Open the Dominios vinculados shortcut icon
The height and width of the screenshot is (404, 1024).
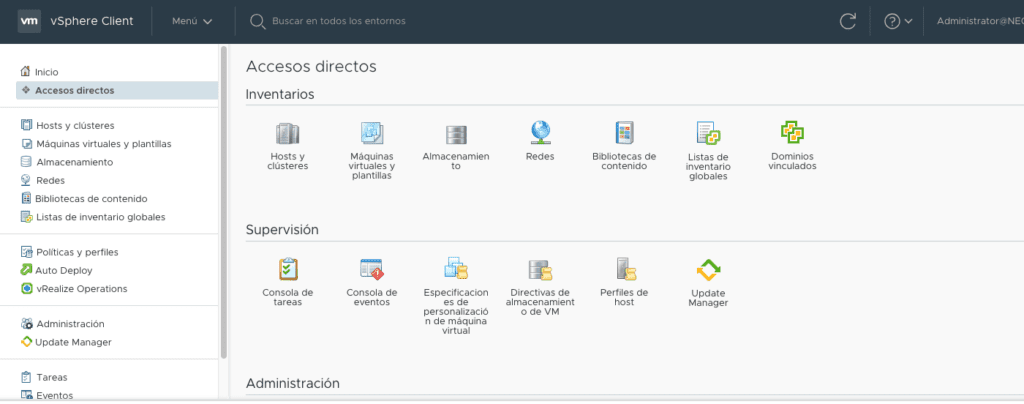[792, 133]
